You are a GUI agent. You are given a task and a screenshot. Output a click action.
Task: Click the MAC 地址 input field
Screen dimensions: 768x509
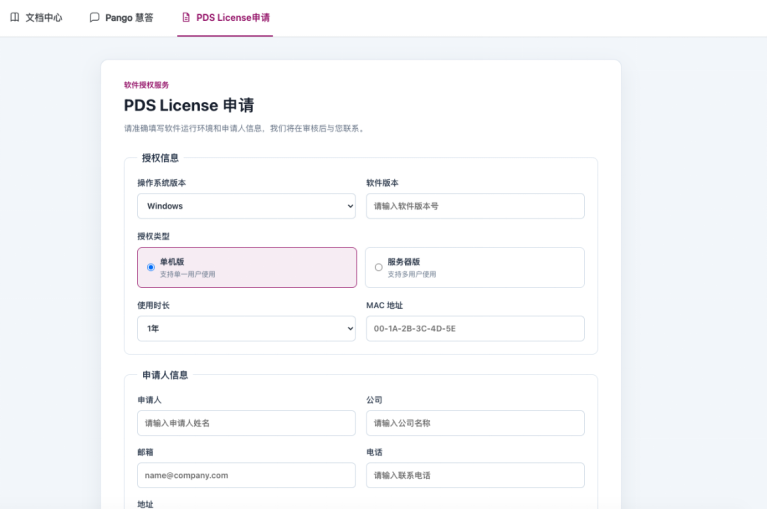point(475,329)
